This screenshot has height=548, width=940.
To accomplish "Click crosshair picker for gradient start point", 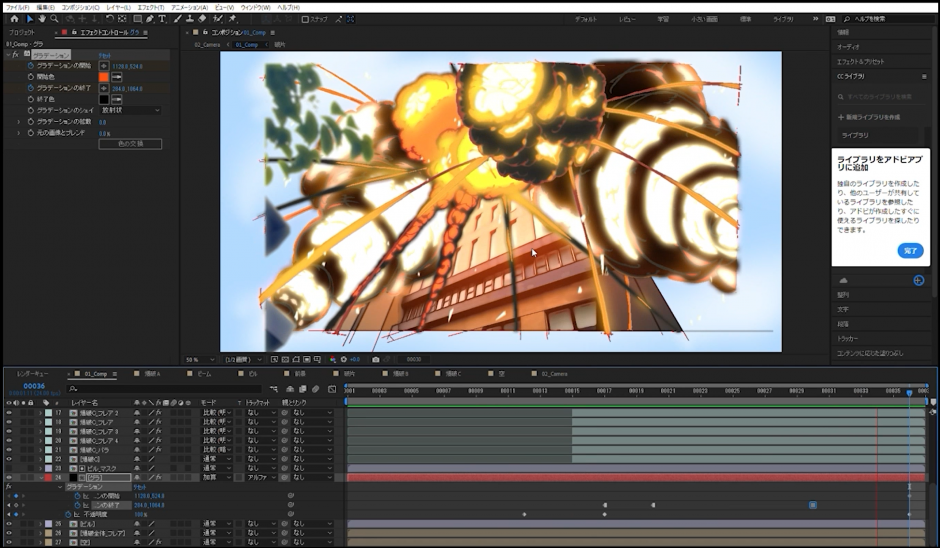I will (104, 66).
